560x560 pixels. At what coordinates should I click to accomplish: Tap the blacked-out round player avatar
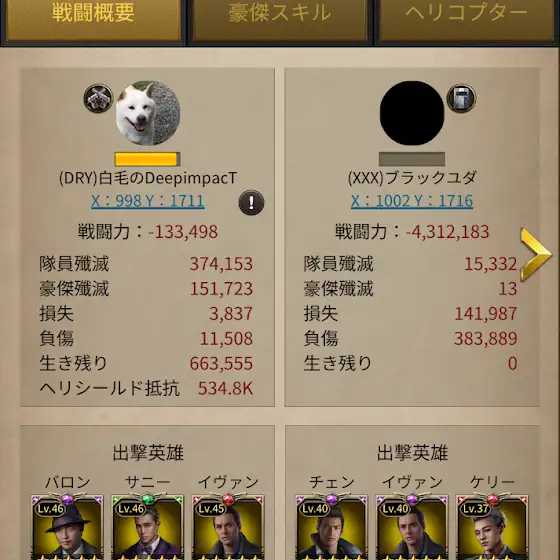coord(412,113)
